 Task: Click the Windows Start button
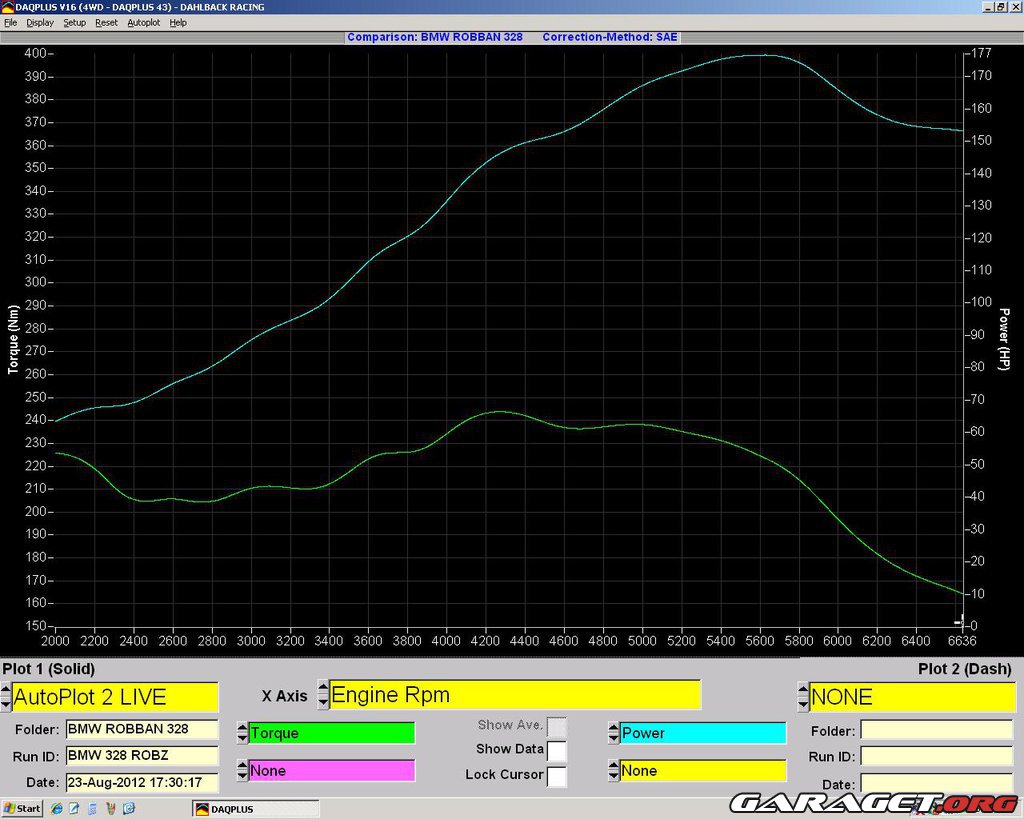22,809
